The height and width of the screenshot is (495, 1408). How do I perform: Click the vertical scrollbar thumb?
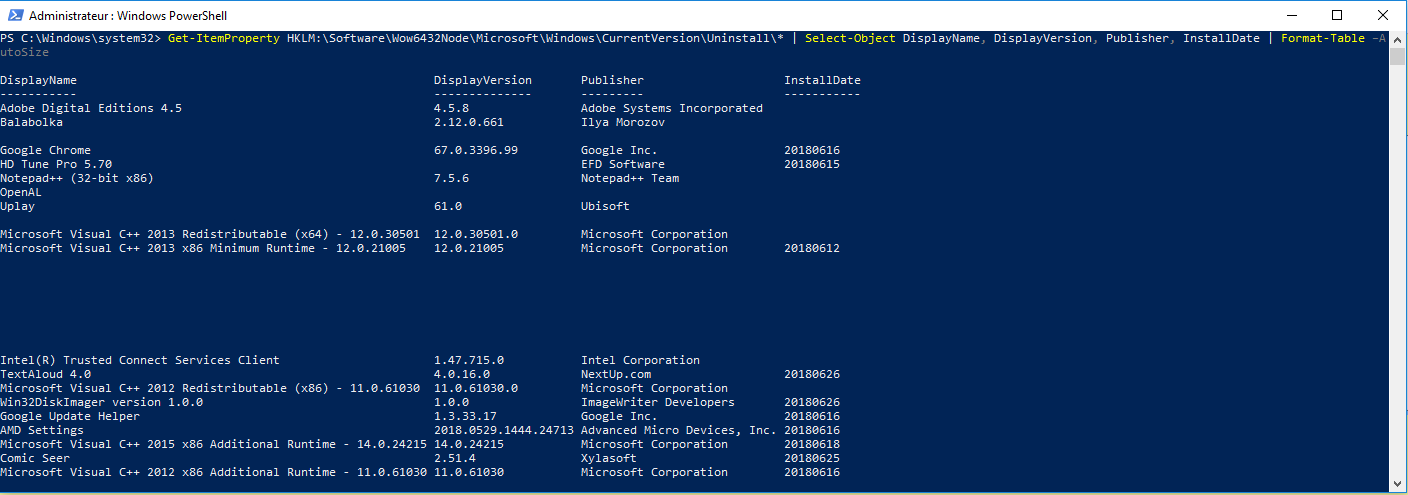pos(1398,56)
